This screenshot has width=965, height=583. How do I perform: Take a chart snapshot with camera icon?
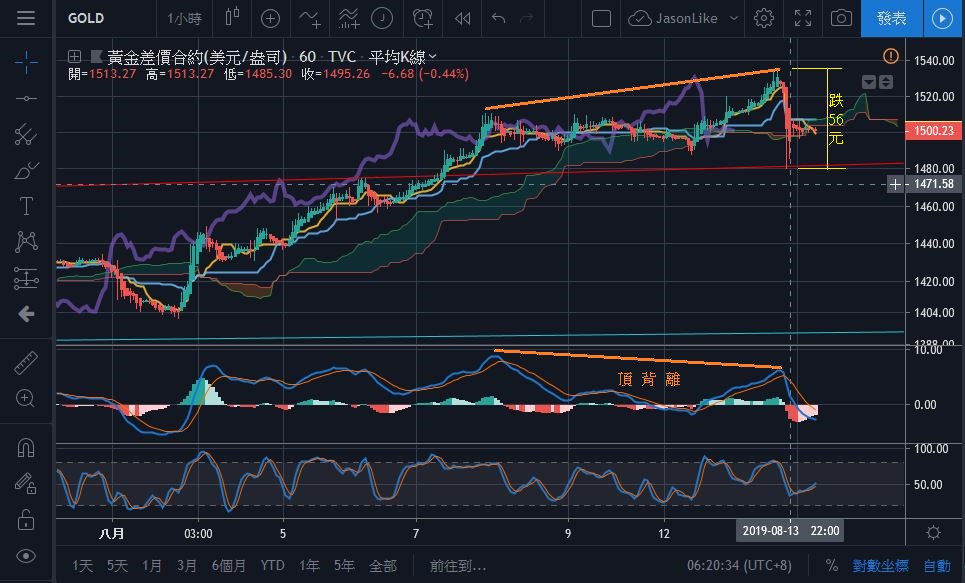click(x=842, y=18)
